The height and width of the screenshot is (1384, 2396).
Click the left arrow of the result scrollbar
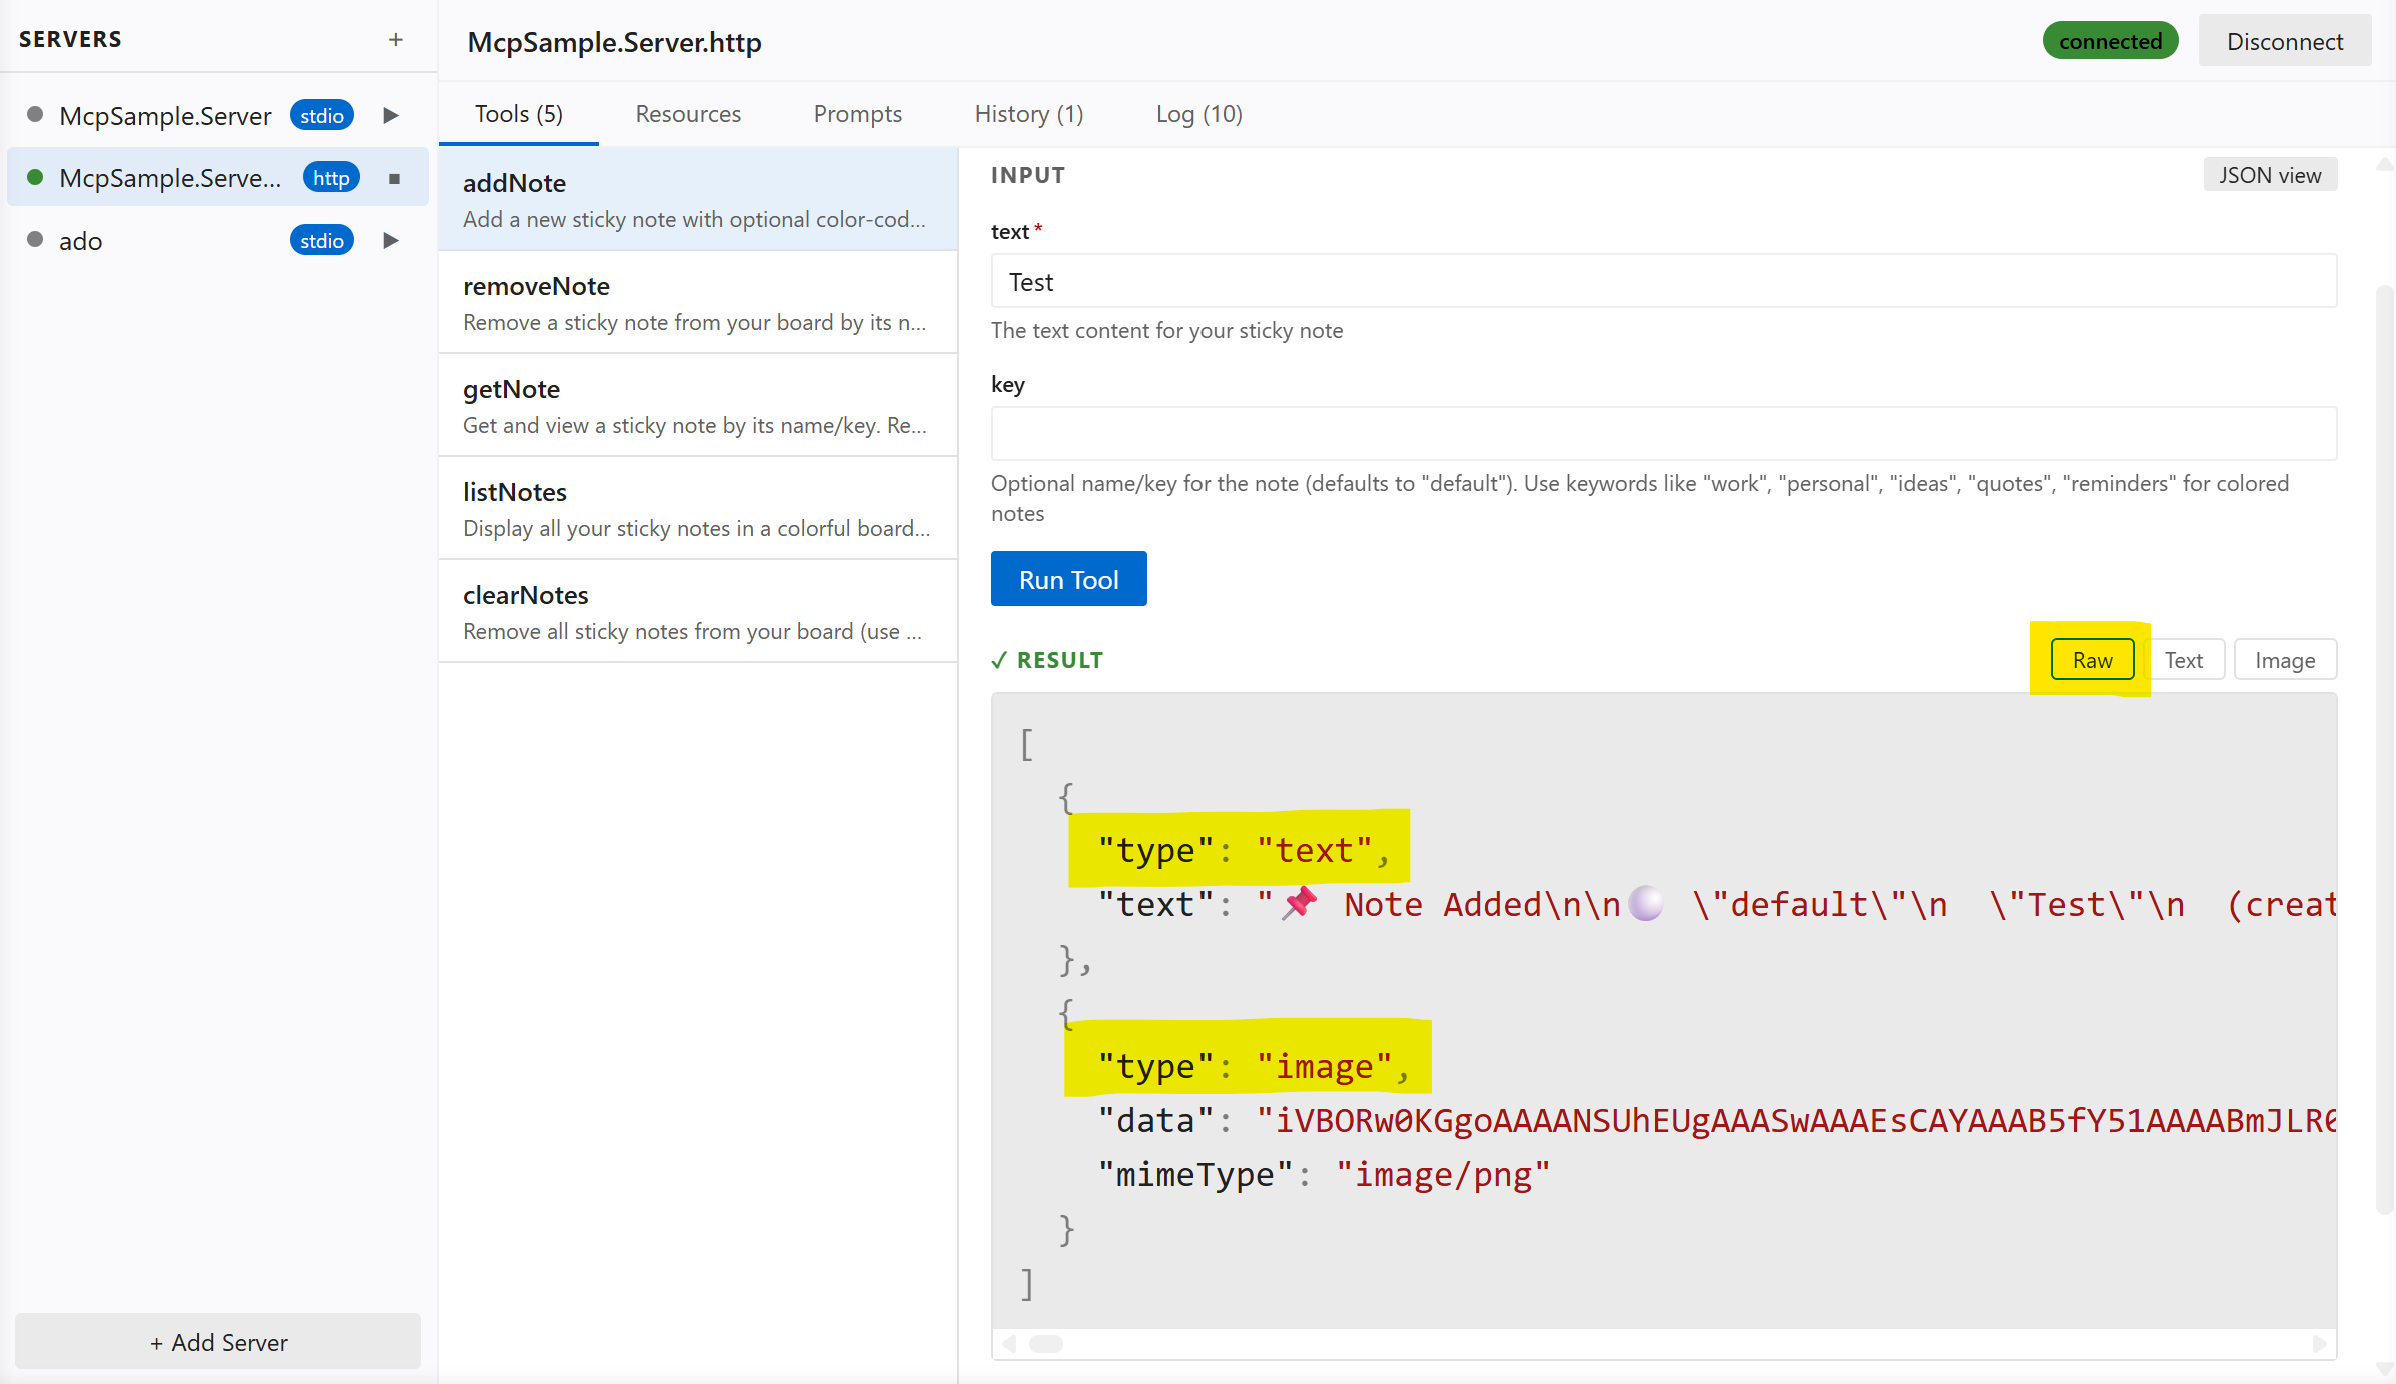tap(1007, 1344)
